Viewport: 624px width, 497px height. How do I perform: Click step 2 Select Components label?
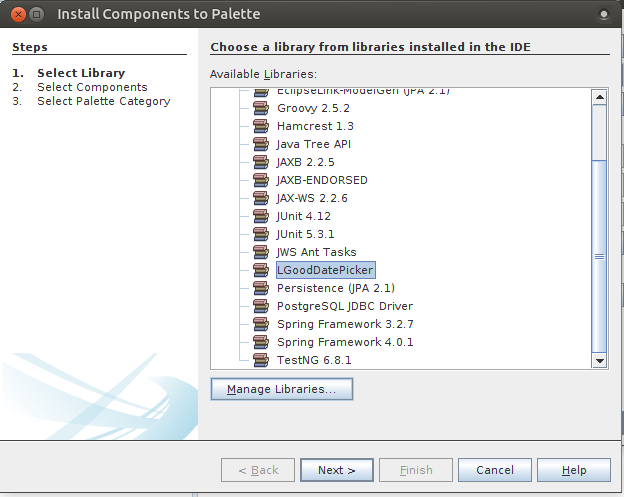coord(92,87)
